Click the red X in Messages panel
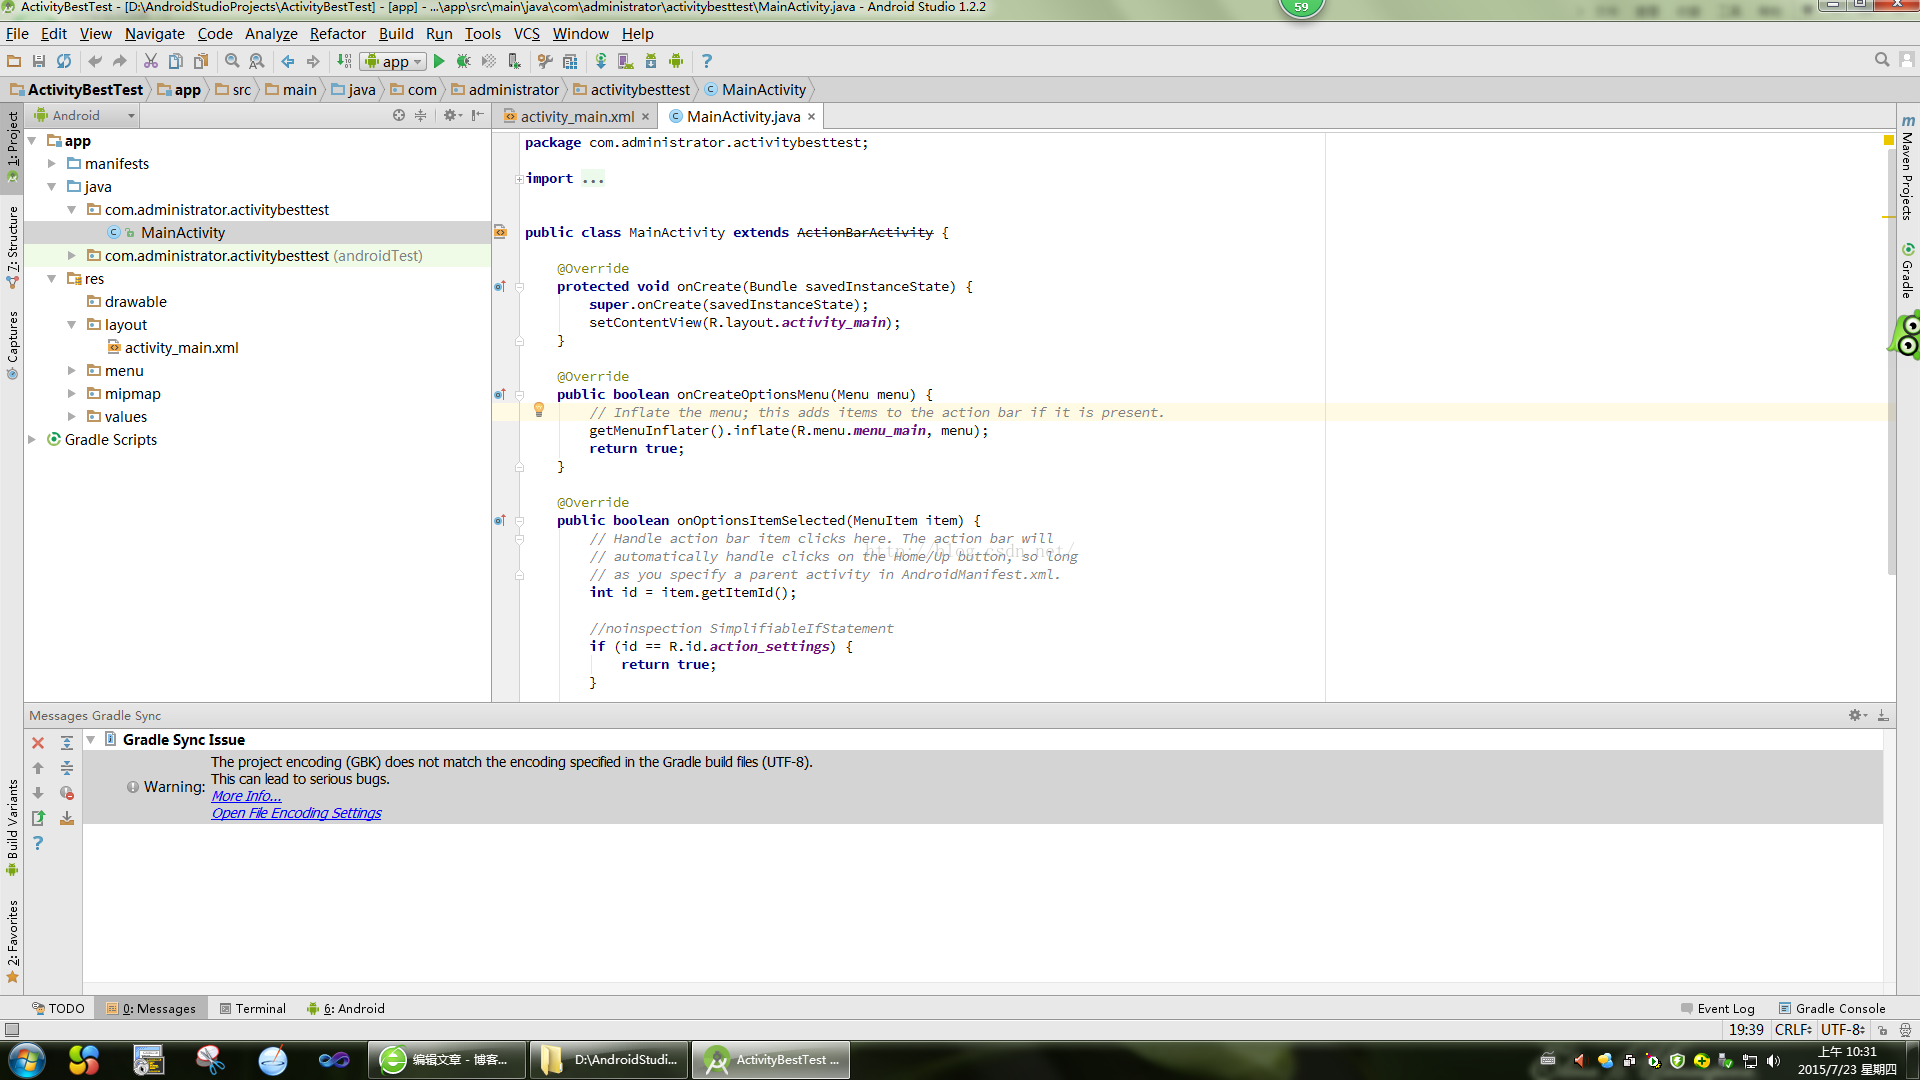This screenshot has height=1080, width=1920. tap(38, 743)
